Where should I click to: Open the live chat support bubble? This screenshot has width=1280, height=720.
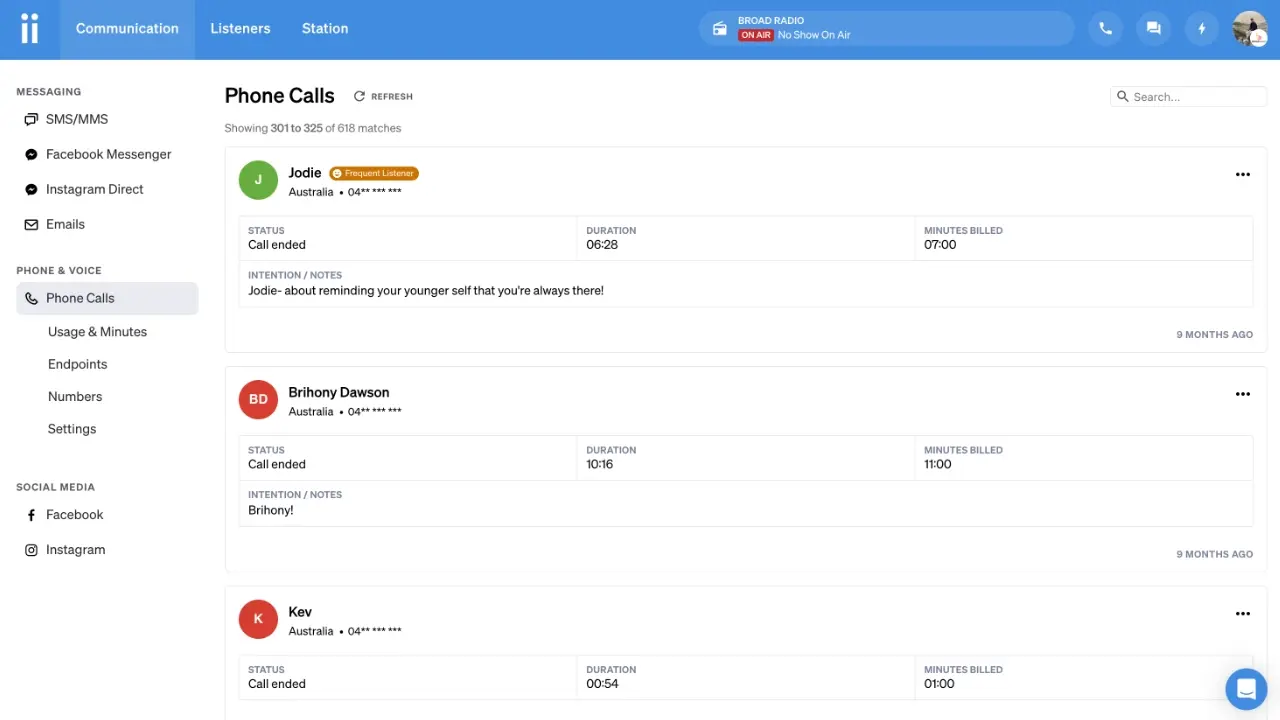coord(1246,689)
